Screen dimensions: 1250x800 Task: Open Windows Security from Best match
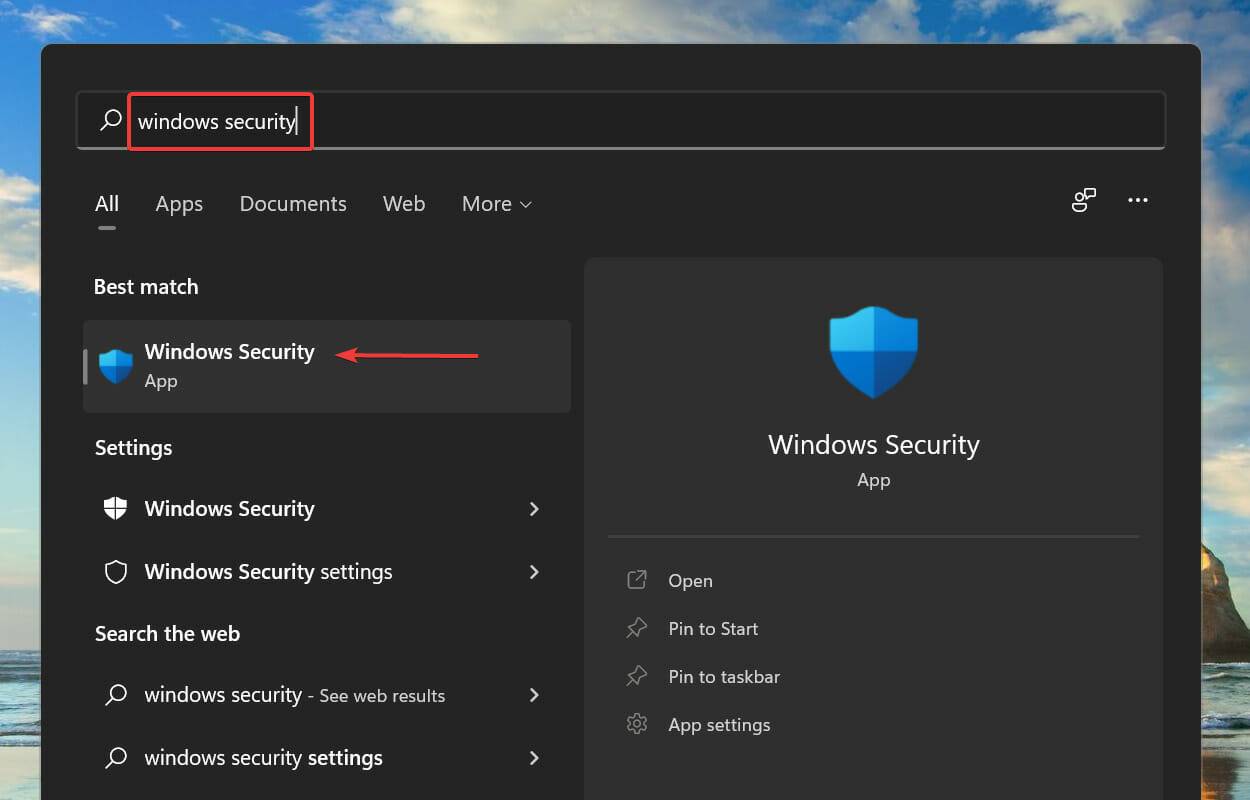click(x=229, y=364)
